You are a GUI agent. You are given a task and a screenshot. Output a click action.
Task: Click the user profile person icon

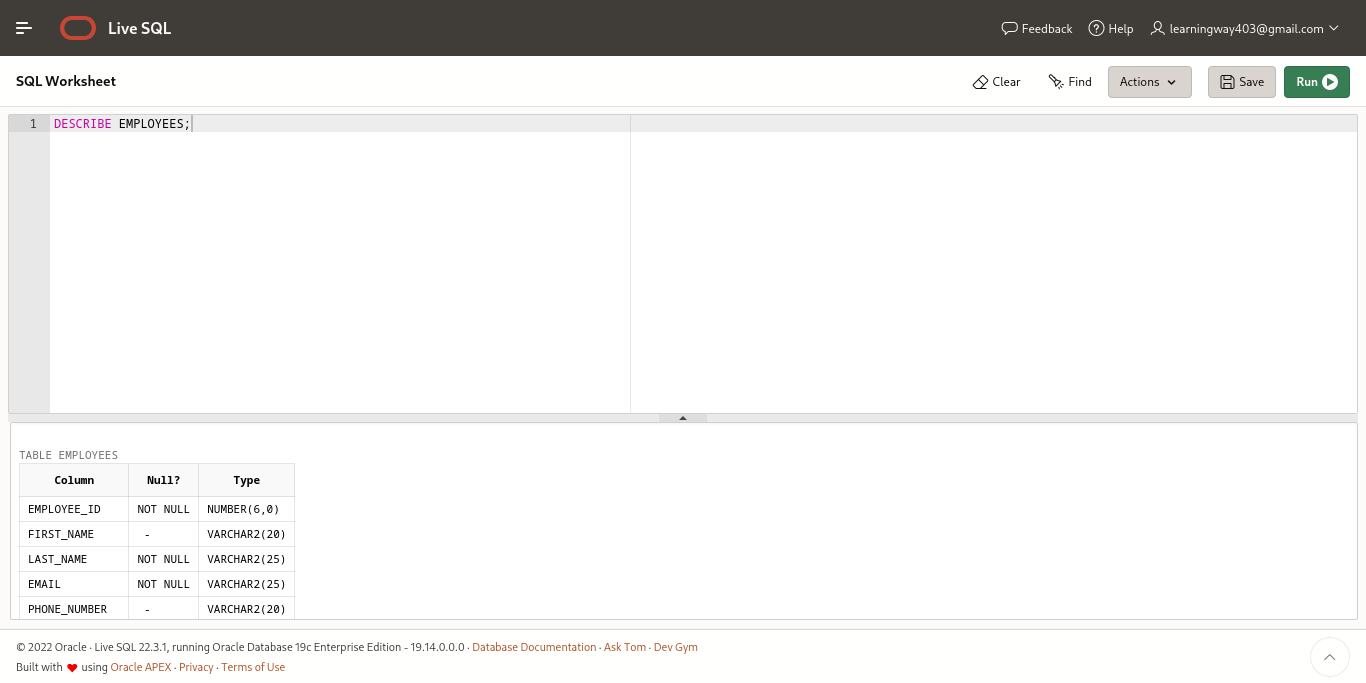click(1157, 28)
